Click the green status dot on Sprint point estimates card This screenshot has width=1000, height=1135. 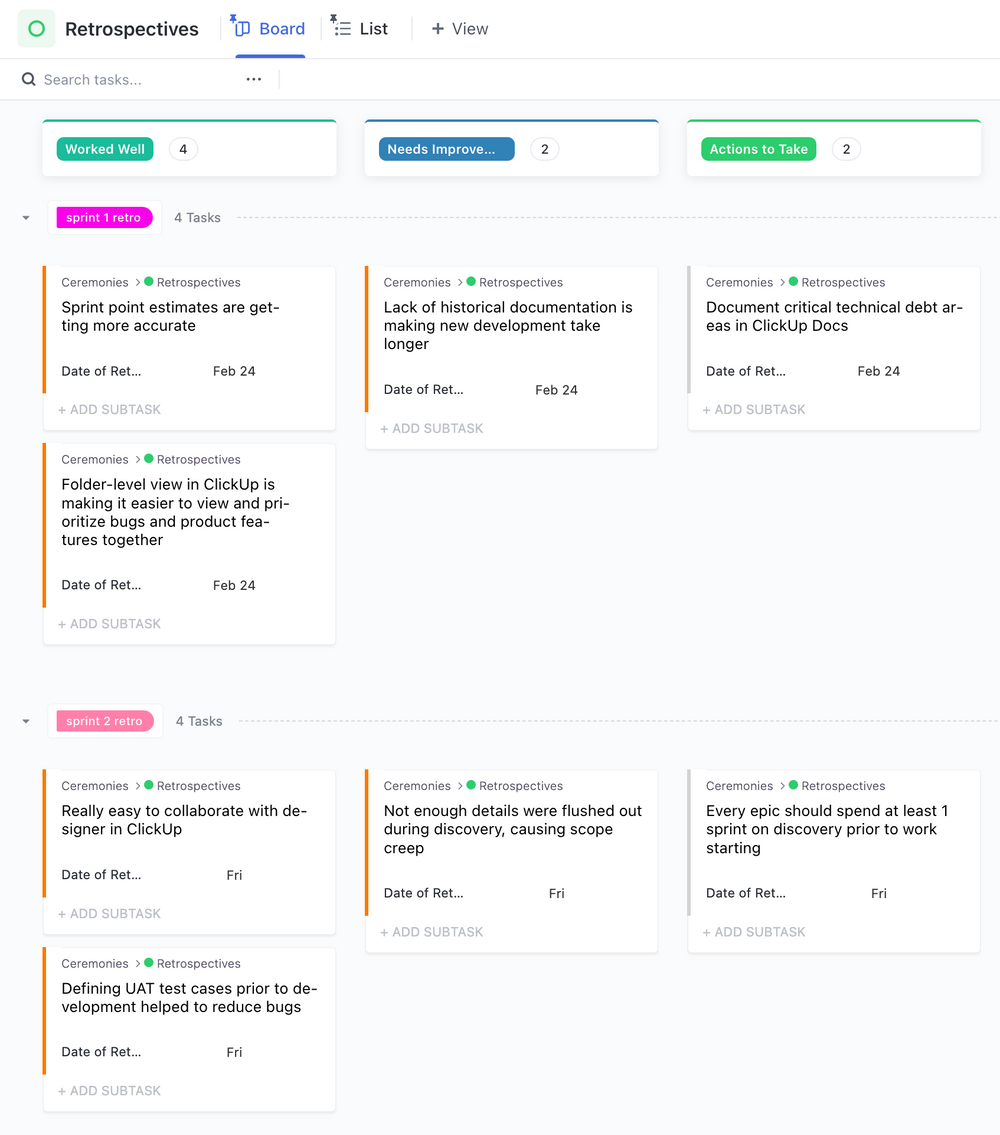150,282
